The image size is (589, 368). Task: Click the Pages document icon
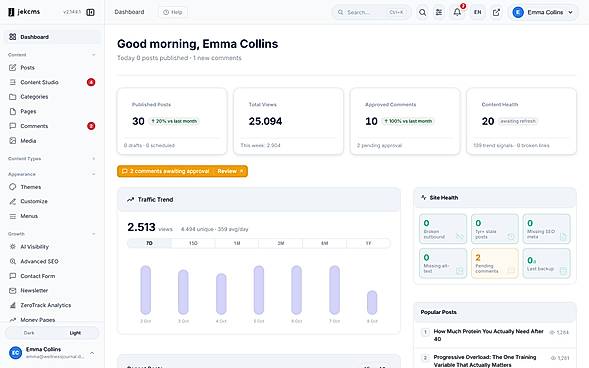coord(12,112)
